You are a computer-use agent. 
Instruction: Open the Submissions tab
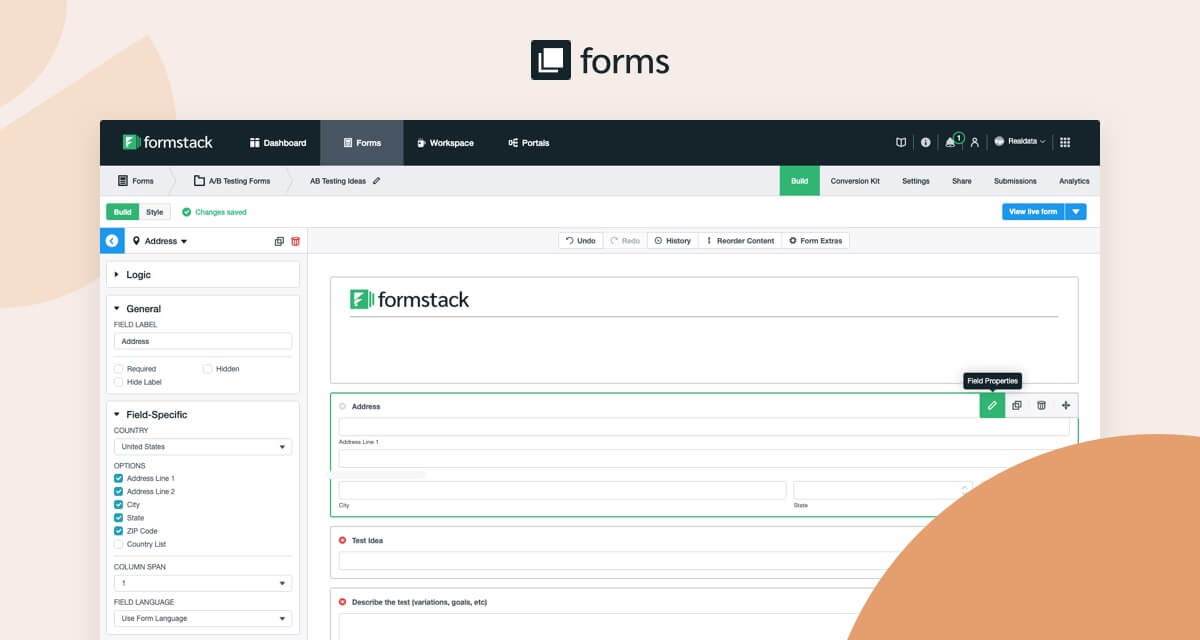point(1015,181)
